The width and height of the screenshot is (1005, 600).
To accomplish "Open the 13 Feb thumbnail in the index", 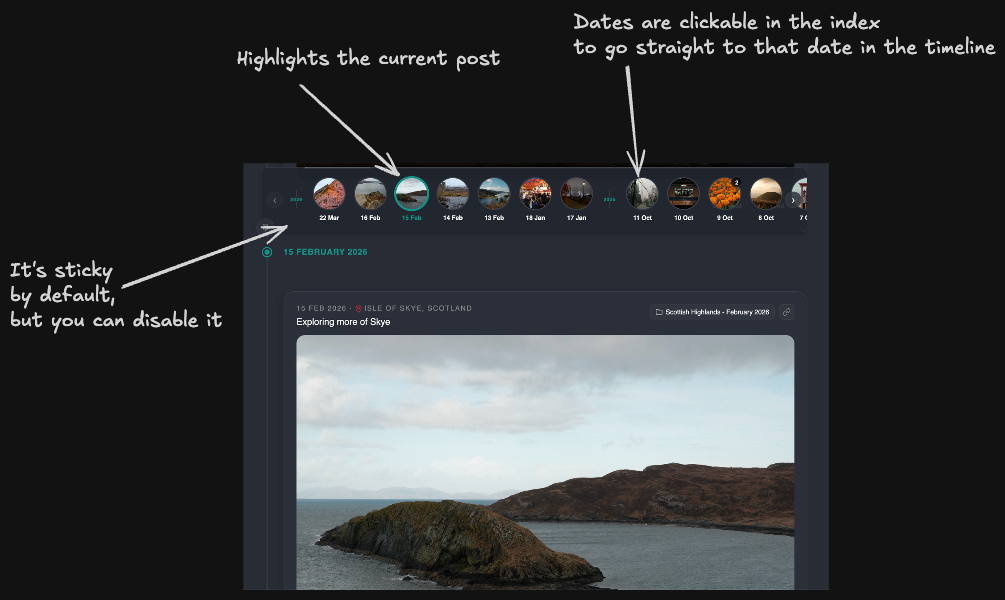I will click(x=494, y=193).
